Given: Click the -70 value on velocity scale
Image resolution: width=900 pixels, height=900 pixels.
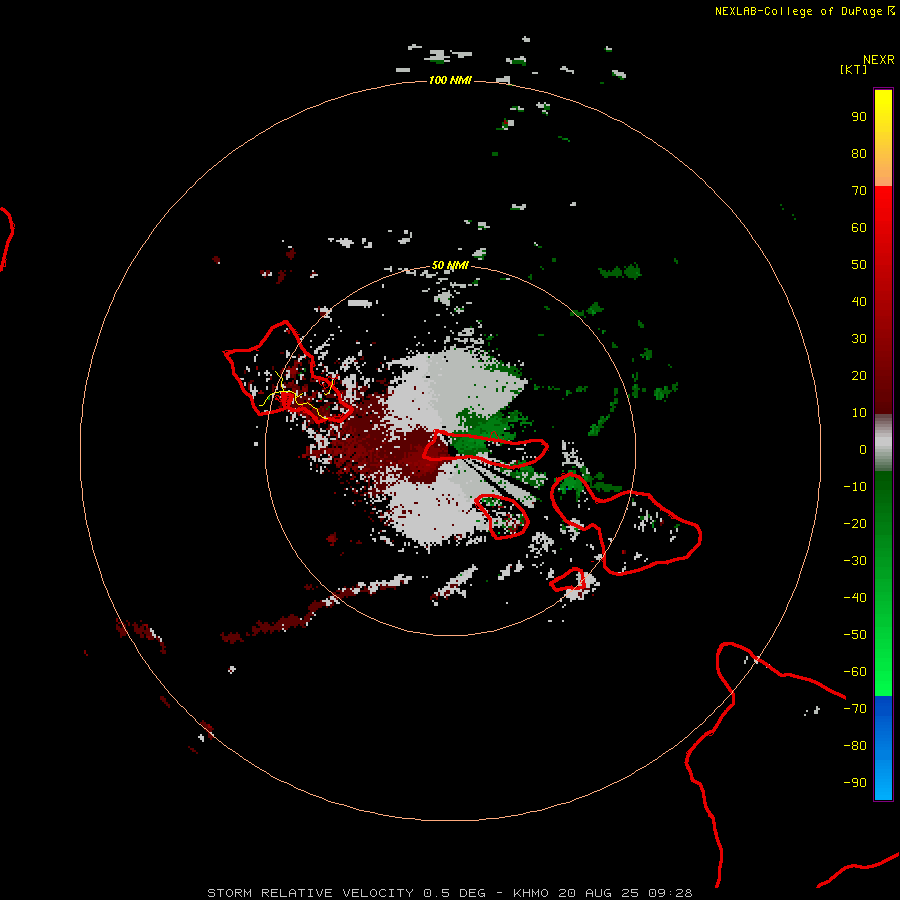Looking at the screenshot, I should pos(855,708).
